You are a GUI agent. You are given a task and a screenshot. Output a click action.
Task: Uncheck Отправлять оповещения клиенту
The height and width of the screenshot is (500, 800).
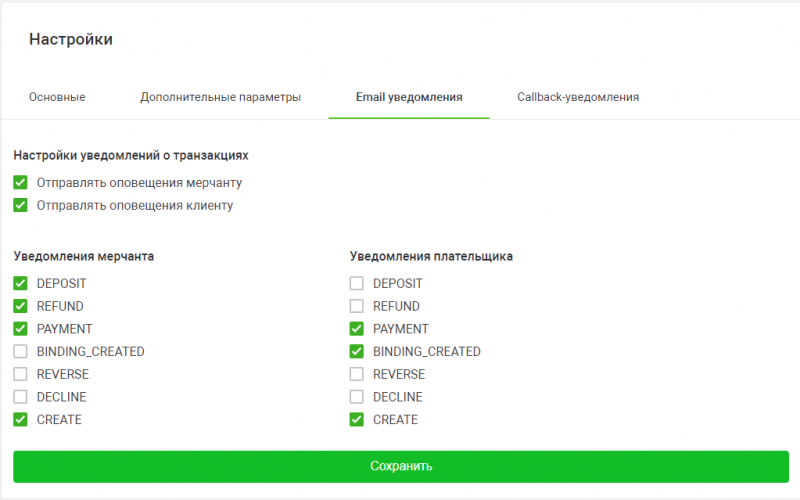tap(20, 205)
